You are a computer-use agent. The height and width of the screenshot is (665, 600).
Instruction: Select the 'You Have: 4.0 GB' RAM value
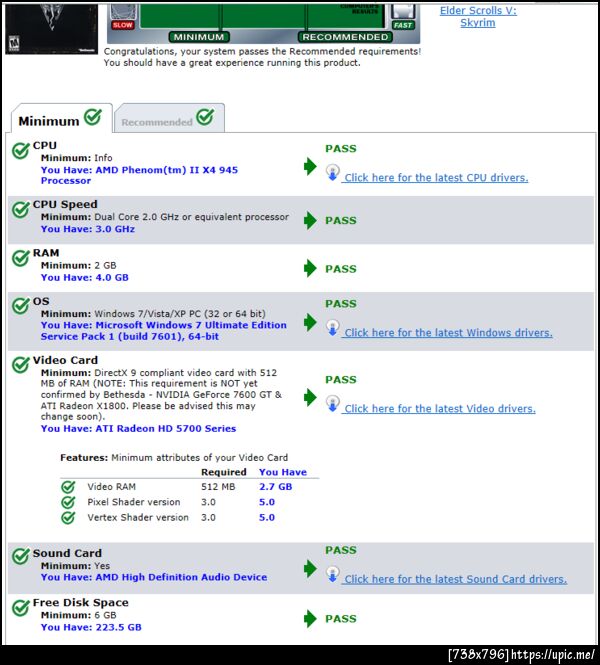[x=85, y=277]
